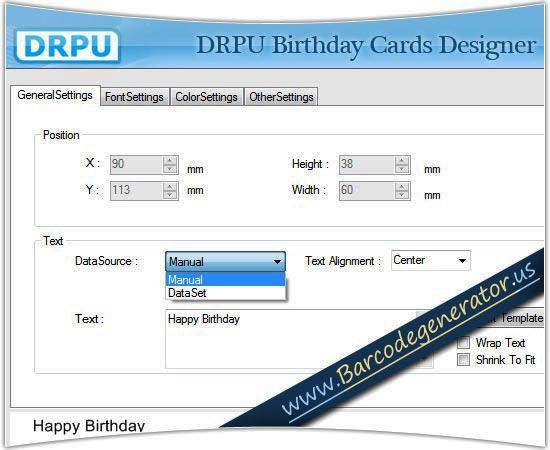Screen dimensions: 550x450
Task: Decrease Y position with down arrow
Action: coord(170,195)
